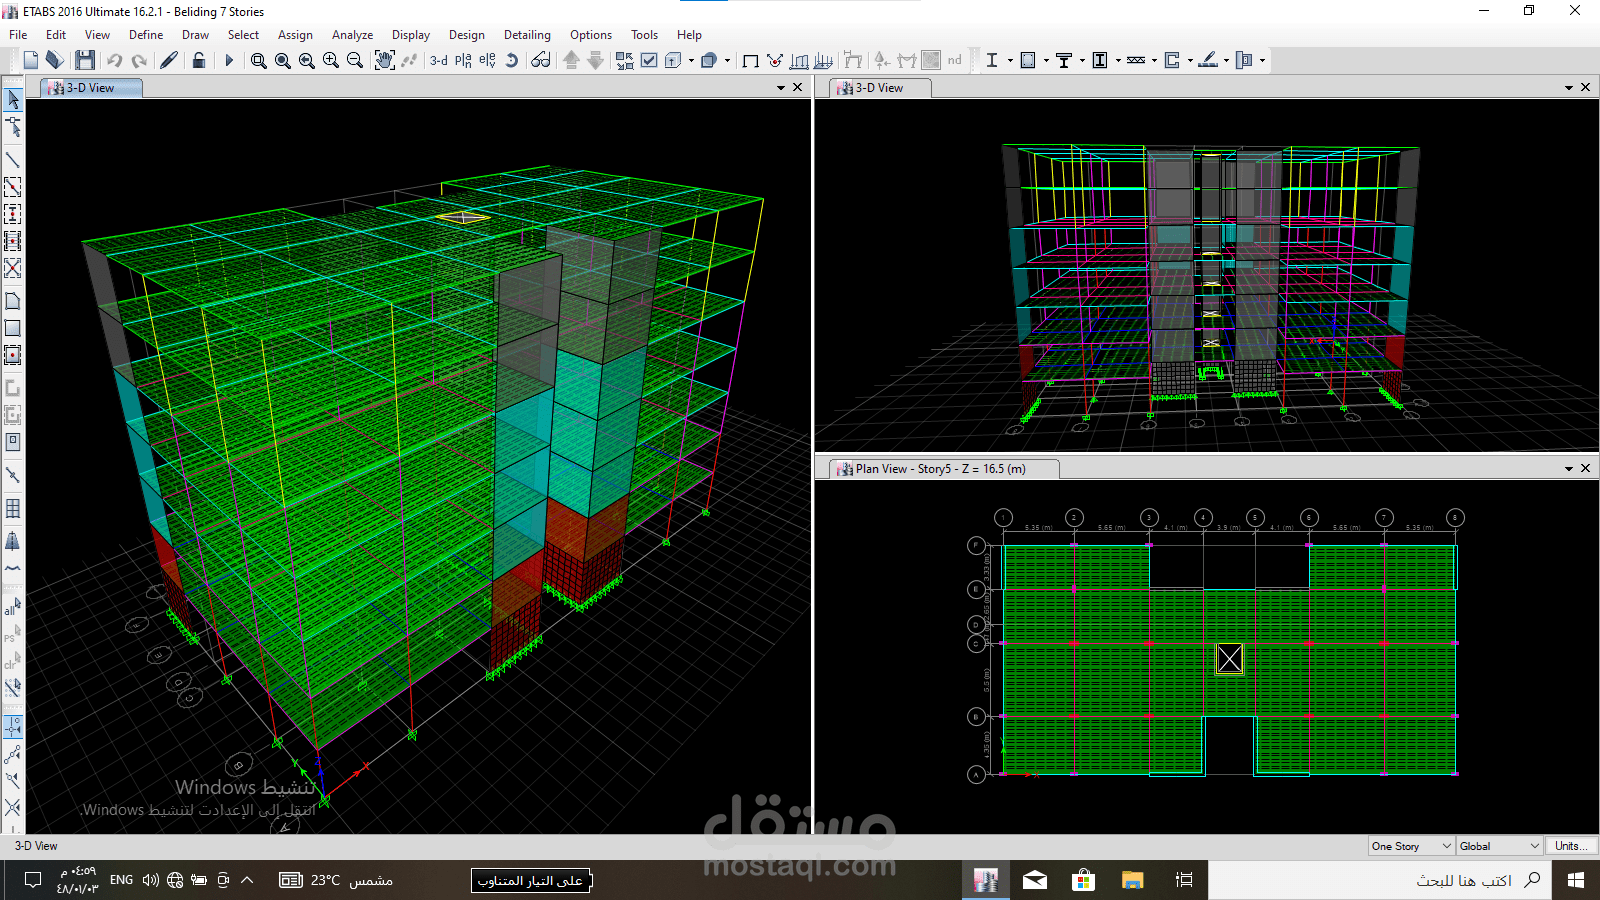Open the Analyze menu
The height and width of the screenshot is (900, 1600).
(x=352, y=35)
